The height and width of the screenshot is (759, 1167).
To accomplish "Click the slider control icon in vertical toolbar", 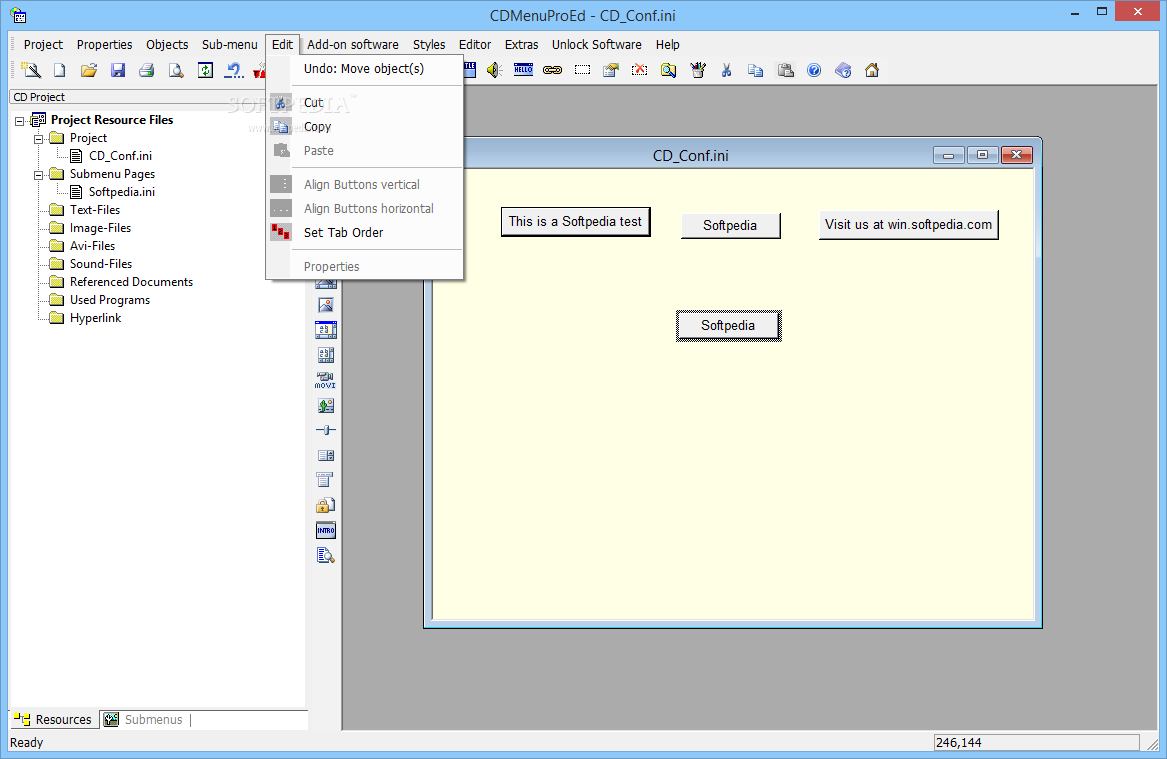I will [326, 430].
